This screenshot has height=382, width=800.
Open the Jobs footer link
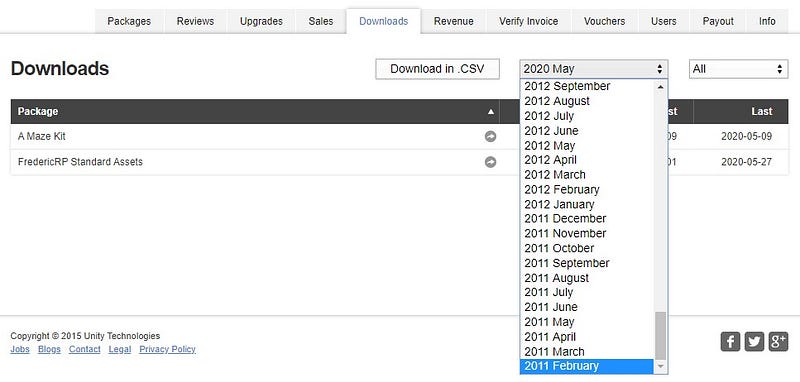[20, 349]
